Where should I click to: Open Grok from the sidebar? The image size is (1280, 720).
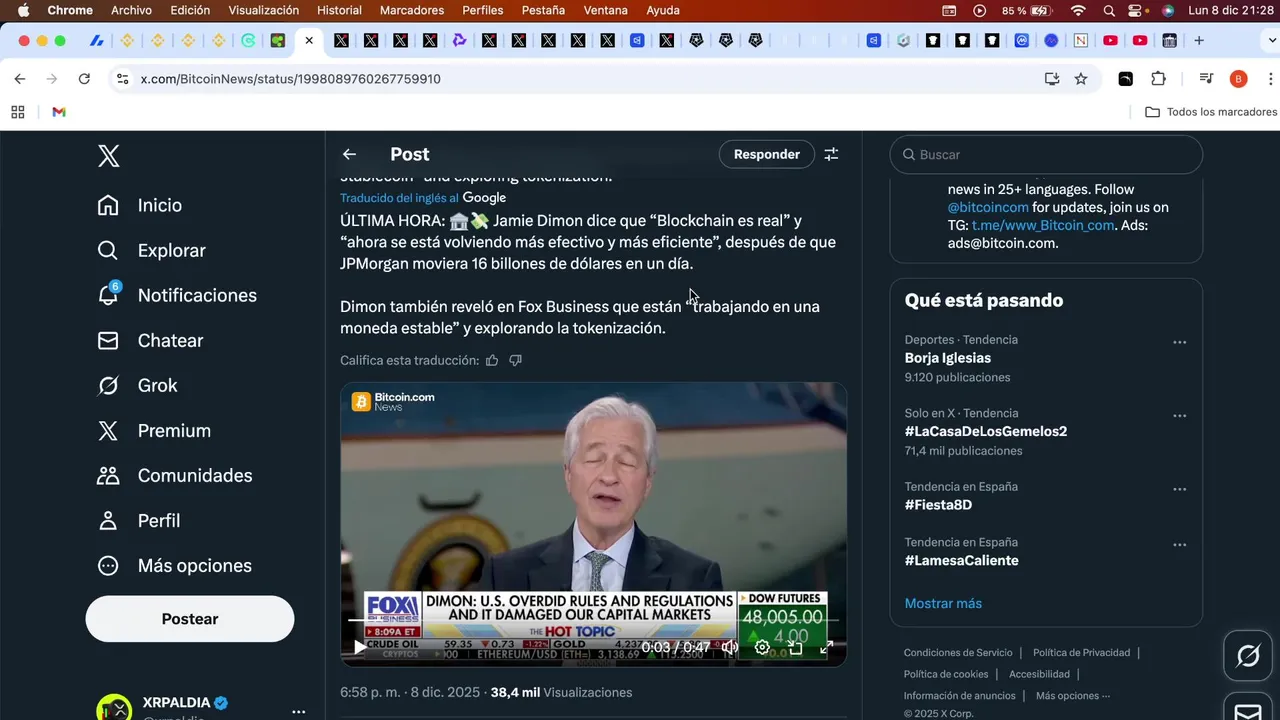click(x=137, y=385)
